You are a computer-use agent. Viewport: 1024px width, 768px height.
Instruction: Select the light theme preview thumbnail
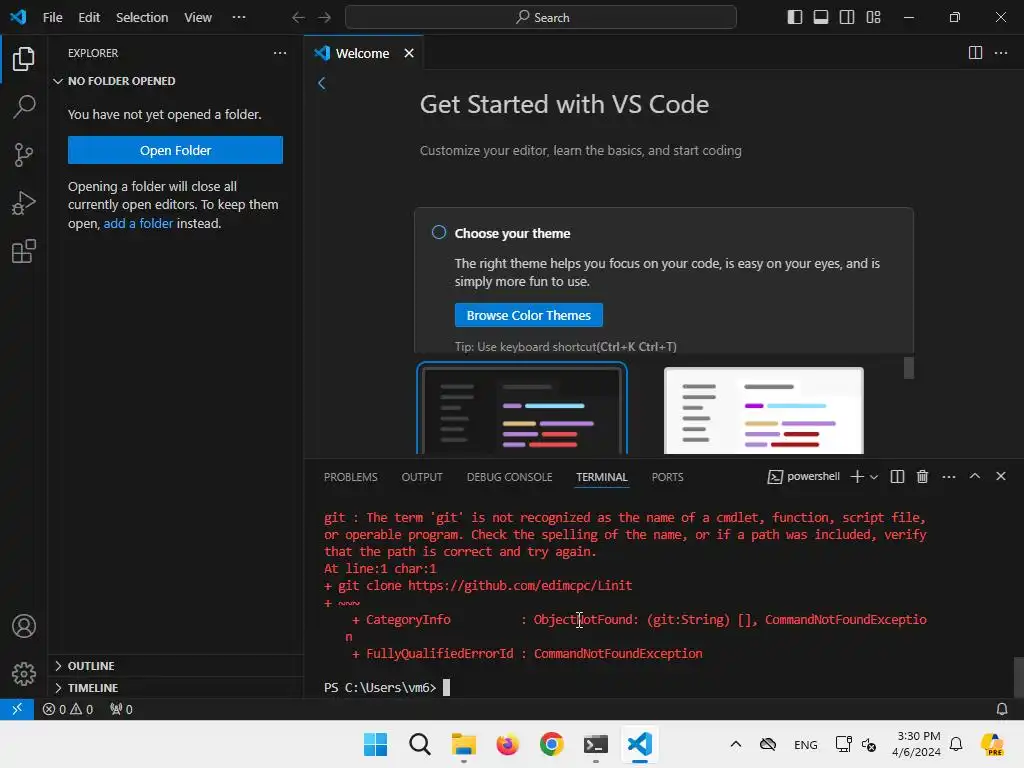[763, 410]
